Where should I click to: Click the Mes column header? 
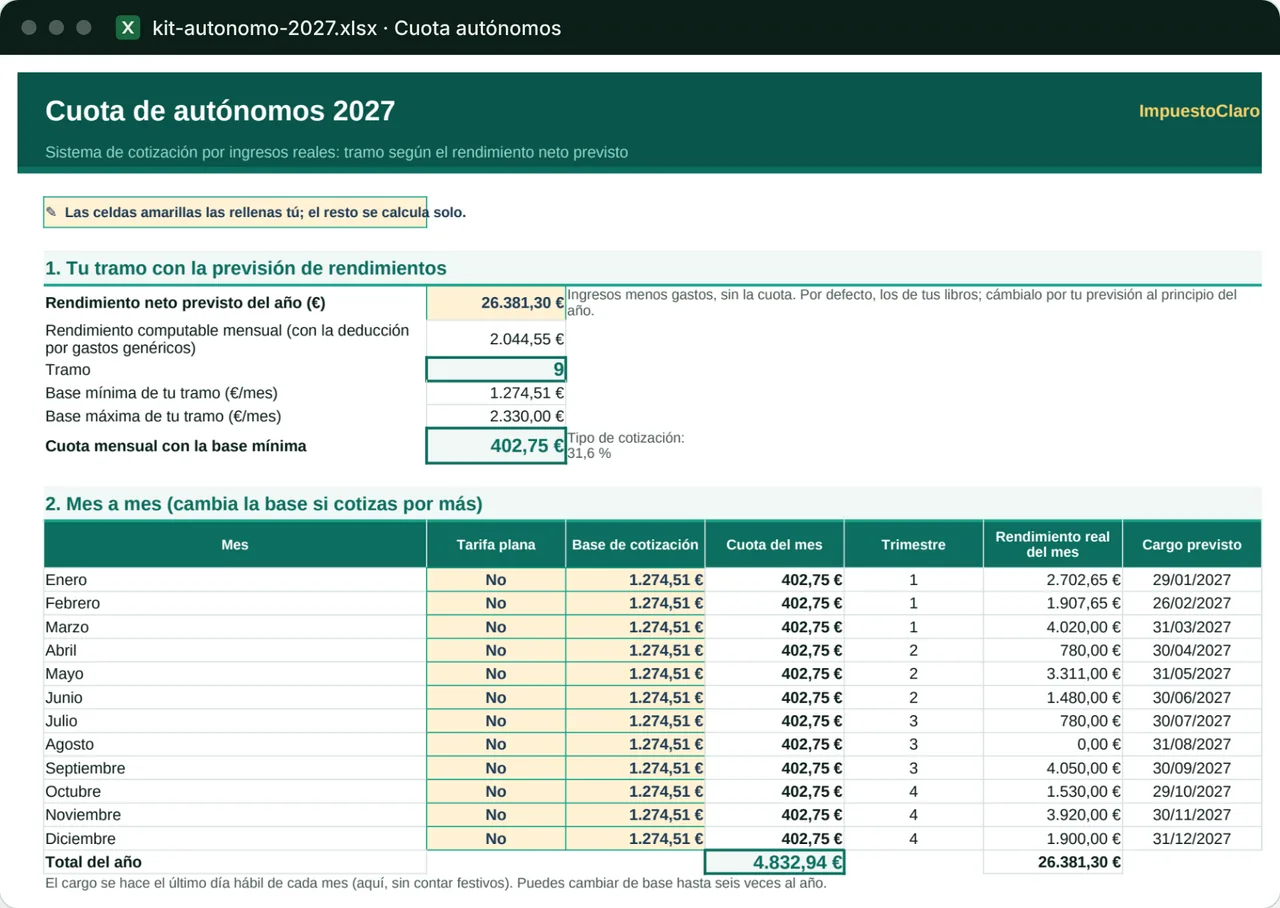[235, 545]
